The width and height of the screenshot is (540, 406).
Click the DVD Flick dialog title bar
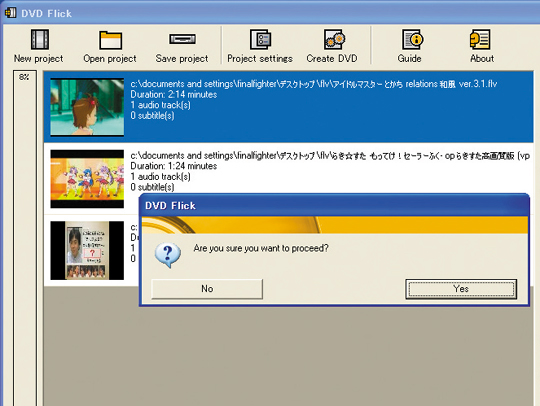[334, 206]
